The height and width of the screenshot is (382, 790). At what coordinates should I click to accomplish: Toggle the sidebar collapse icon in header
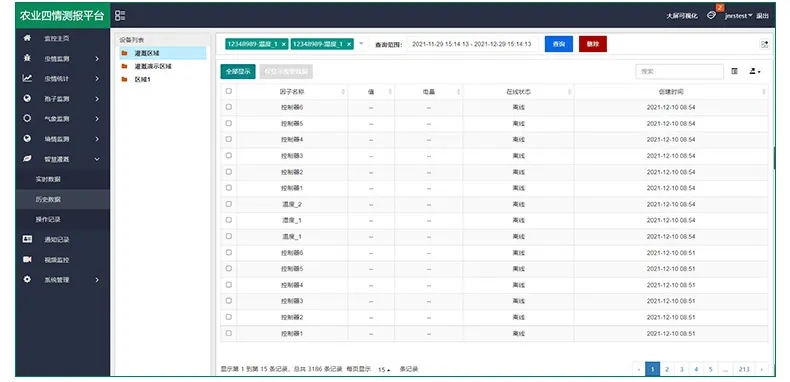coord(120,16)
